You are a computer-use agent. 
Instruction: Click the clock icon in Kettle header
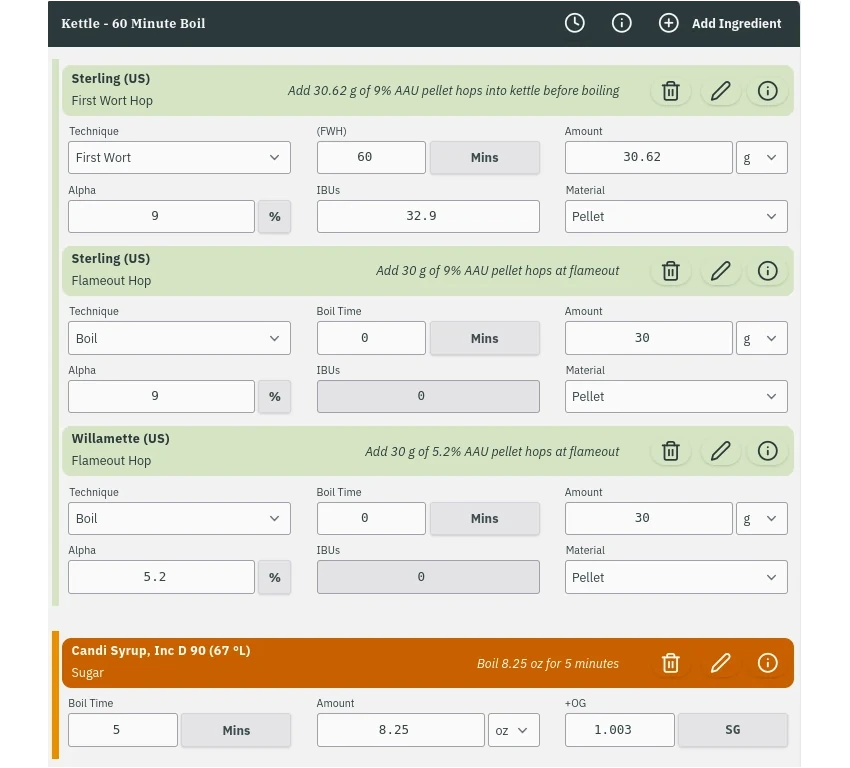pyautogui.click(x=575, y=23)
